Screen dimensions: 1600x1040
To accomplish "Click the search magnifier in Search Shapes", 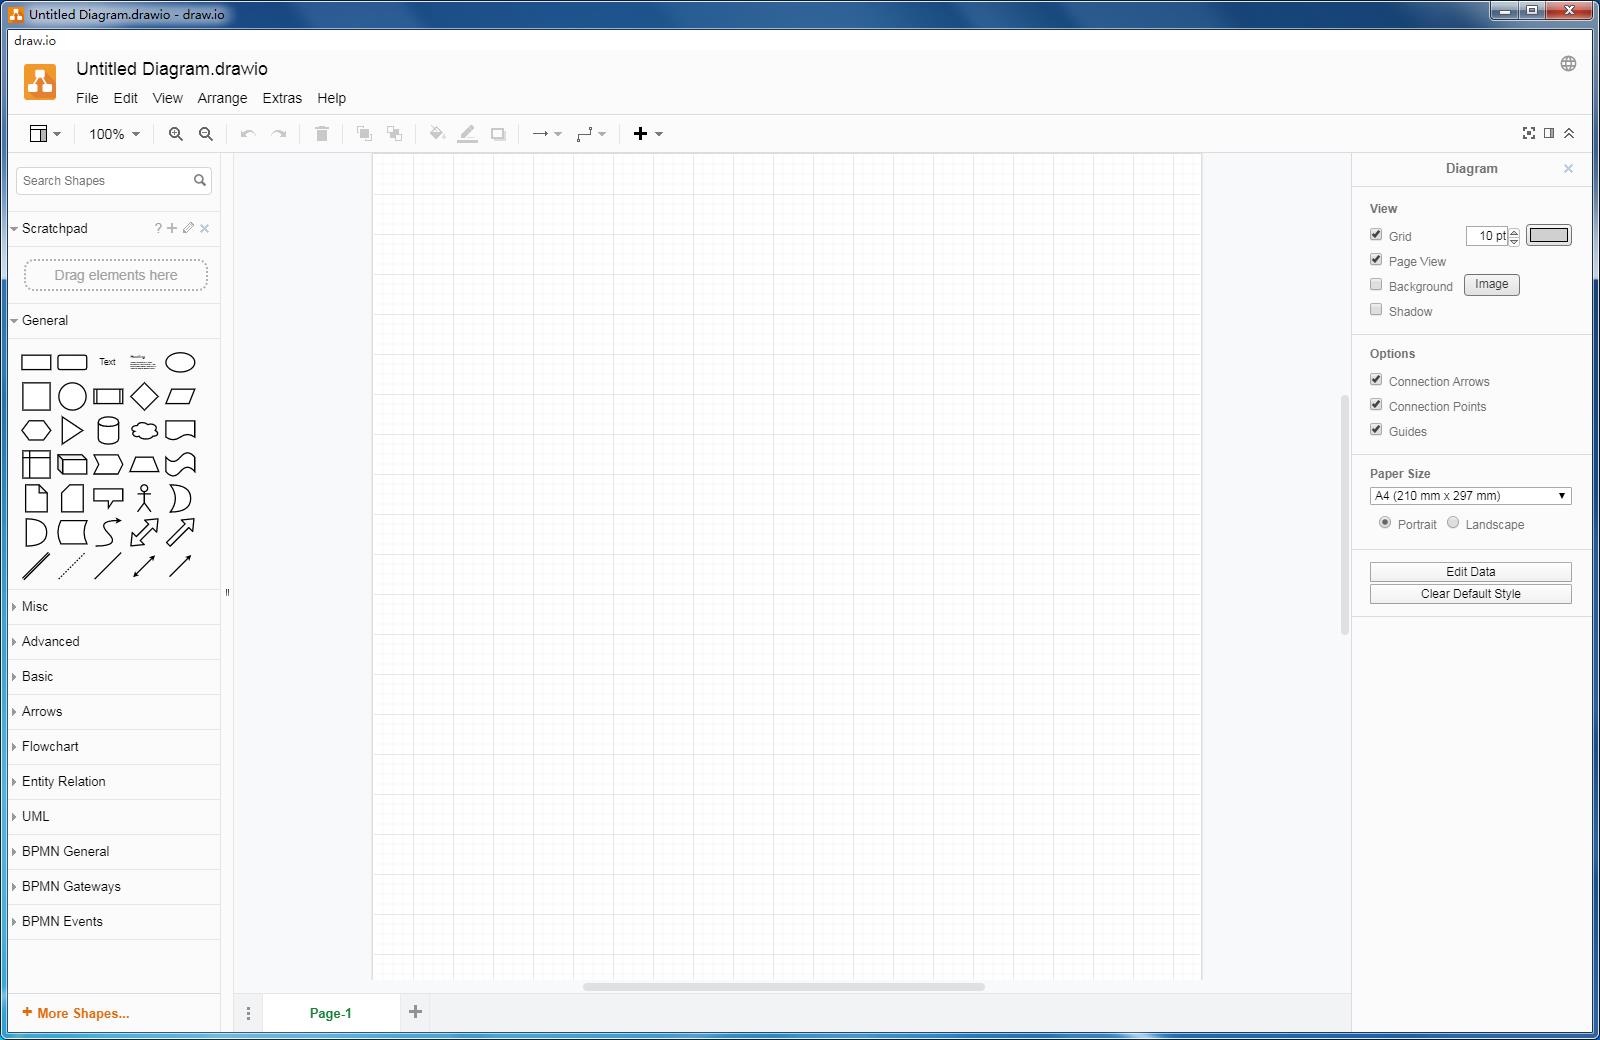I will [200, 180].
